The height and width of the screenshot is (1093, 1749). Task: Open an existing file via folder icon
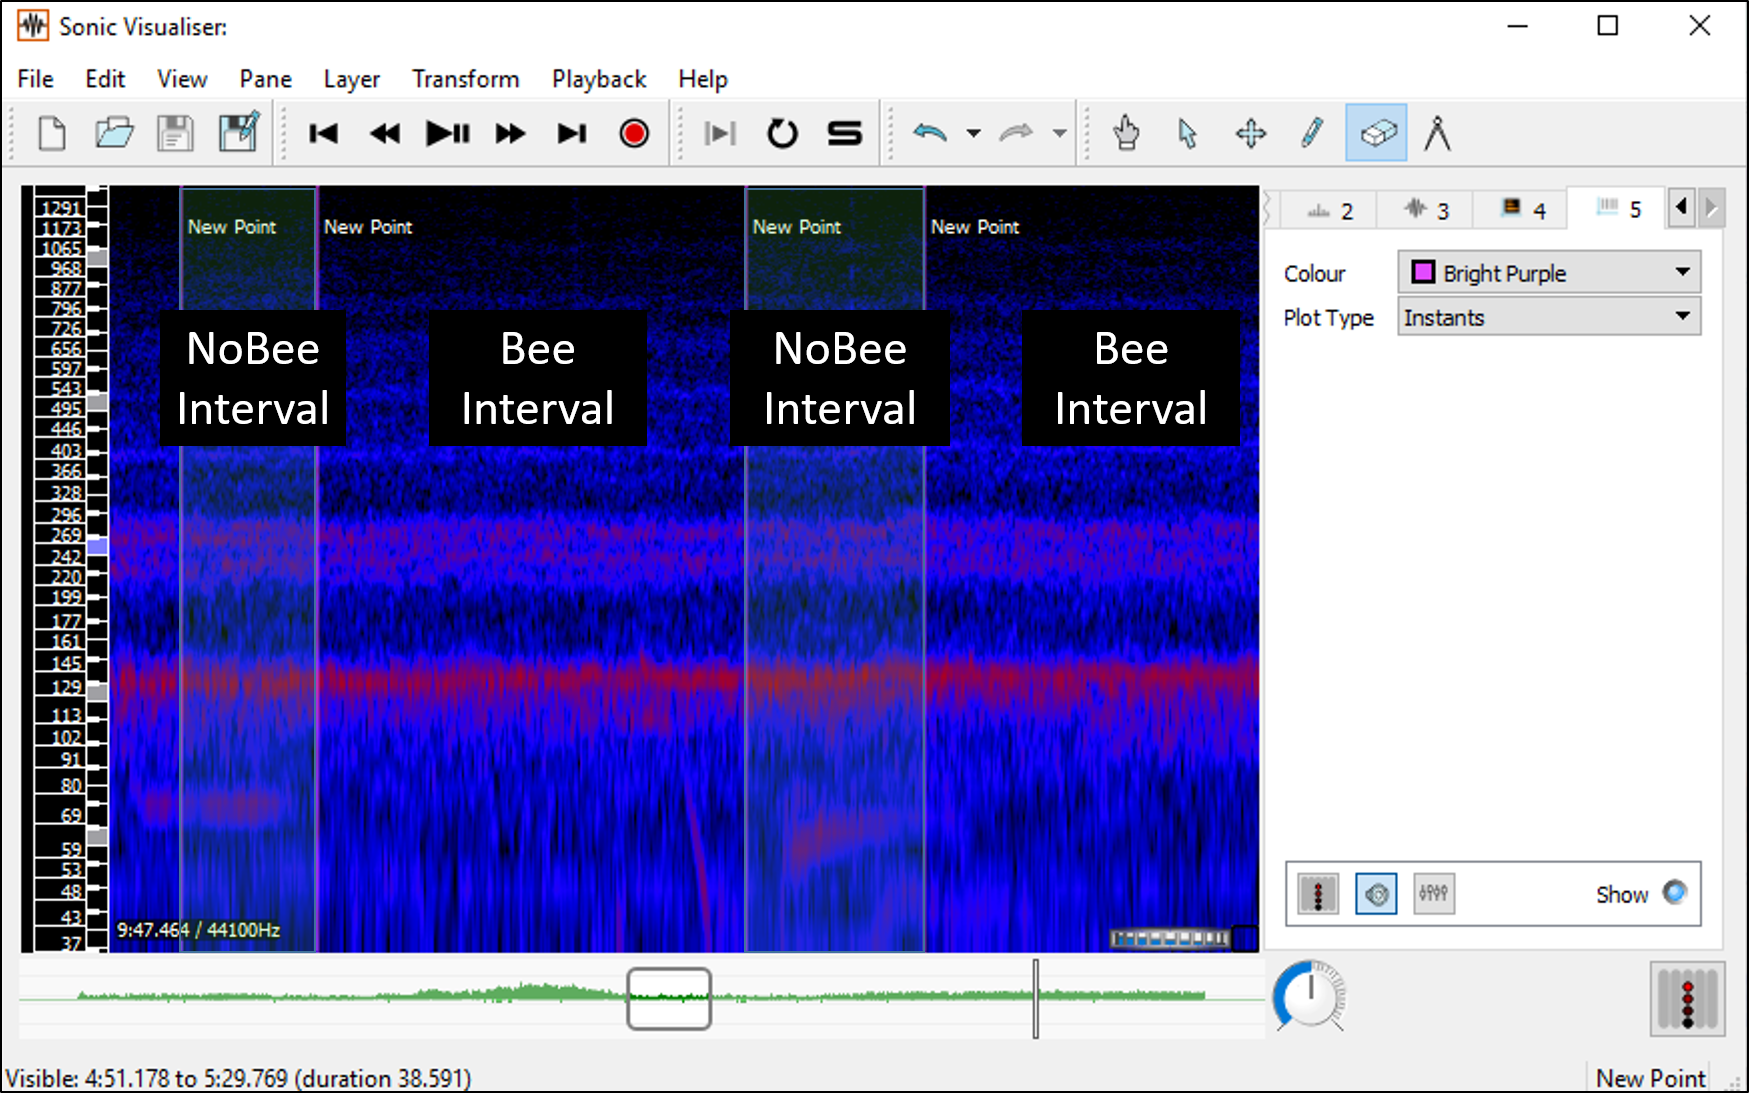pos(114,133)
